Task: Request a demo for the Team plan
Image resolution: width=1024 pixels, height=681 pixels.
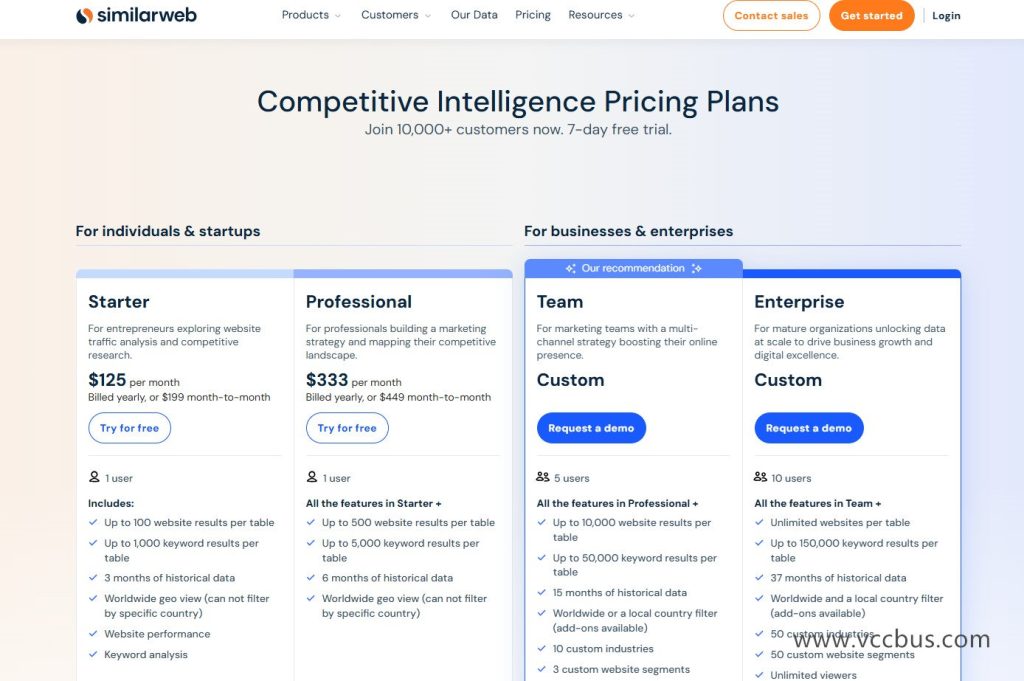Action: point(591,428)
